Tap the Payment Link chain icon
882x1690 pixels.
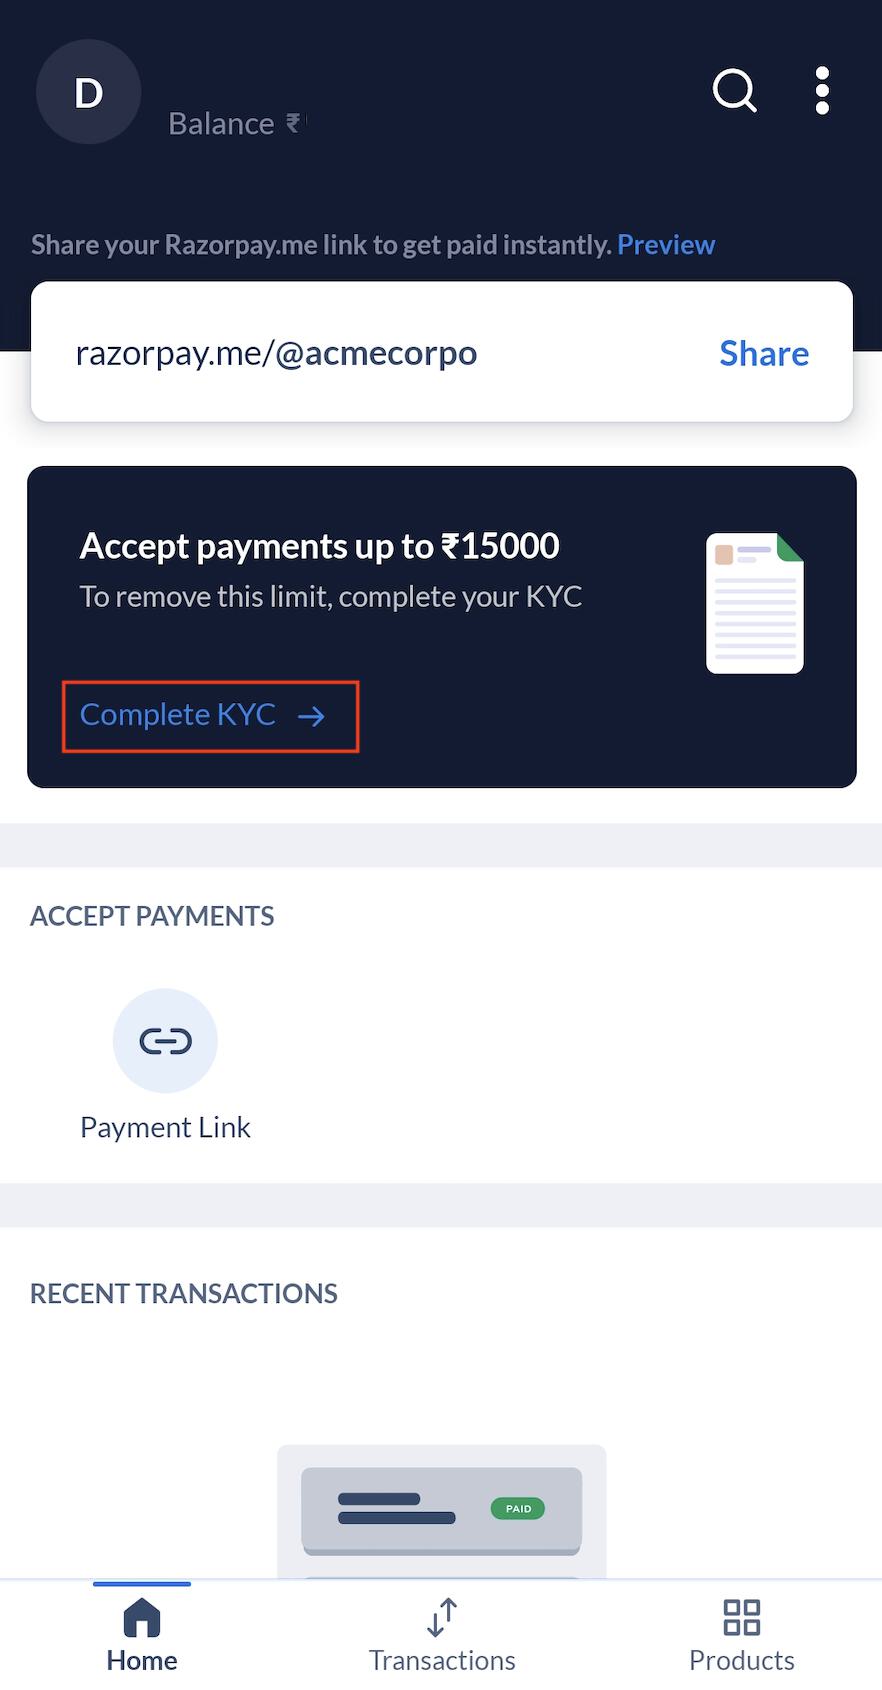click(x=165, y=1041)
